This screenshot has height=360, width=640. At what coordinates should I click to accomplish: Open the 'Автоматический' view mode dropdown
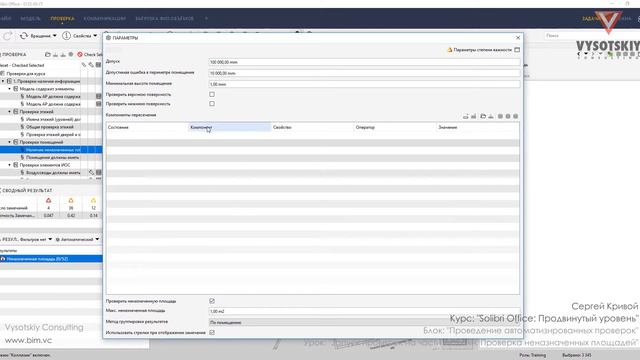78,239
